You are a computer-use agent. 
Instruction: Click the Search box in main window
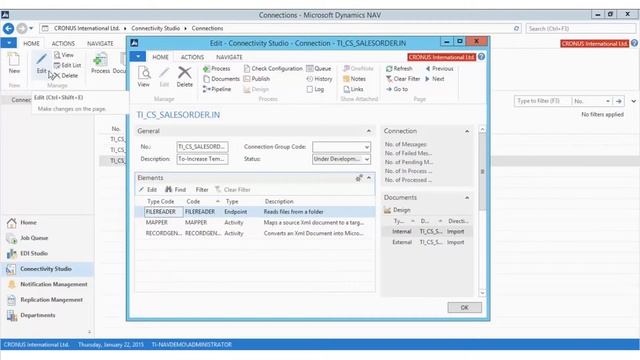click(580, 29)
